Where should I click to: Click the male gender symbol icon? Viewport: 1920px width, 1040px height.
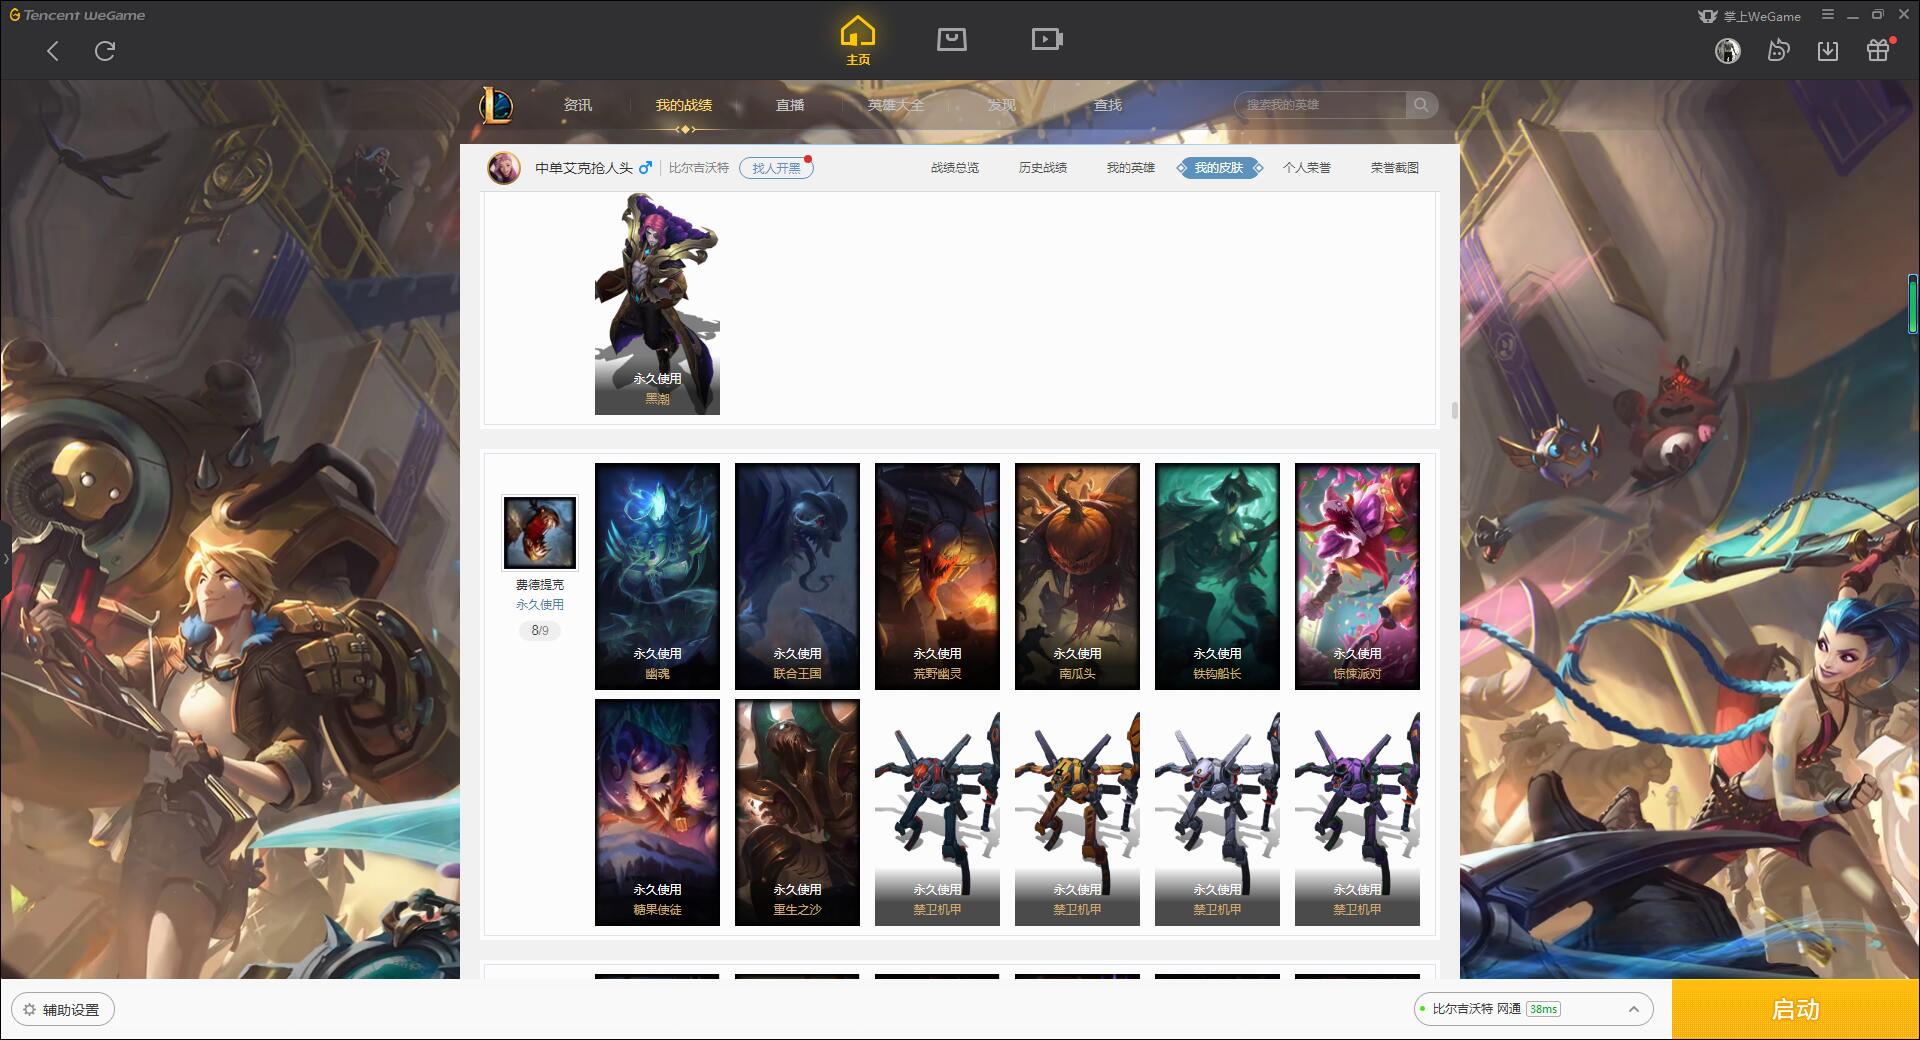[x=646, y=167]
